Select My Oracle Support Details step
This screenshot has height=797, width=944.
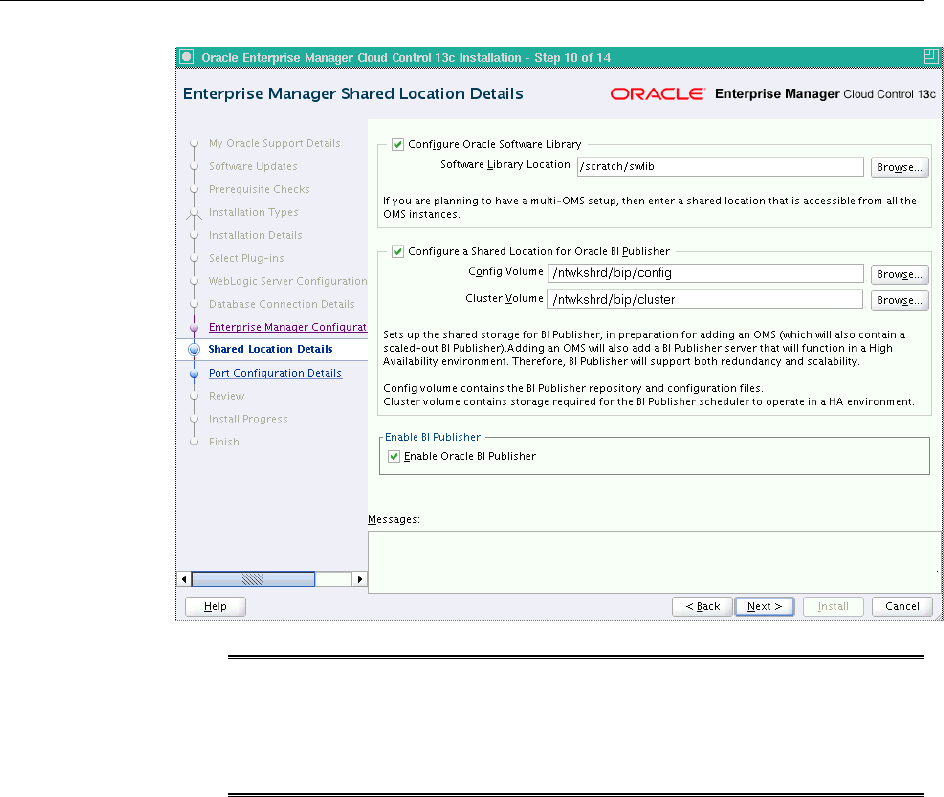(x=275, y=143)
